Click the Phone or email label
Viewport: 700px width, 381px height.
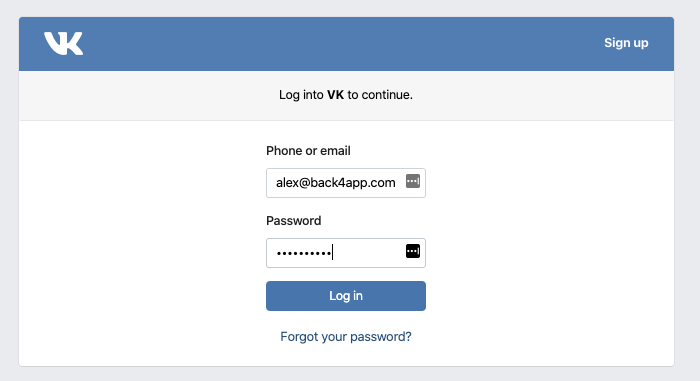[x=308, y=151]
